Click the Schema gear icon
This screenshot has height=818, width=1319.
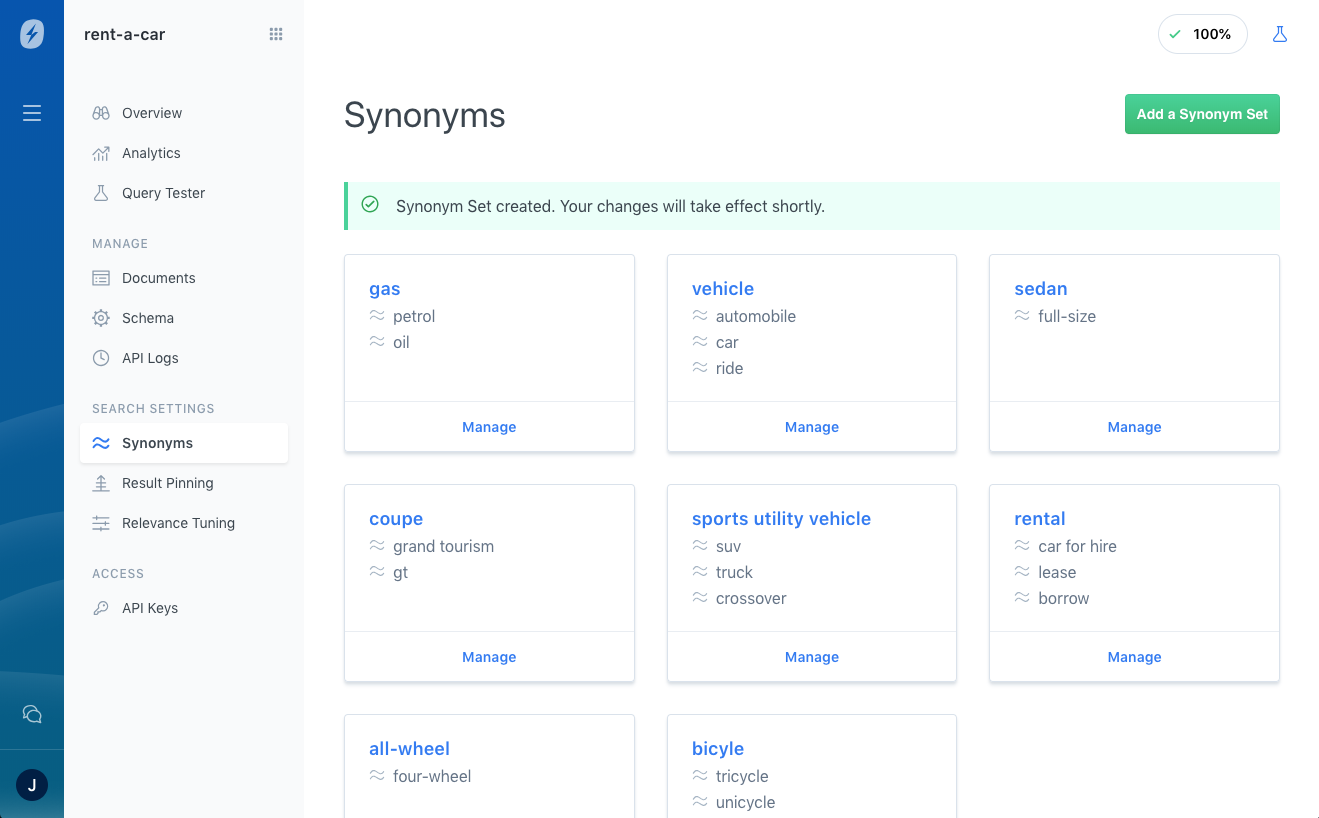pos(101,318)
